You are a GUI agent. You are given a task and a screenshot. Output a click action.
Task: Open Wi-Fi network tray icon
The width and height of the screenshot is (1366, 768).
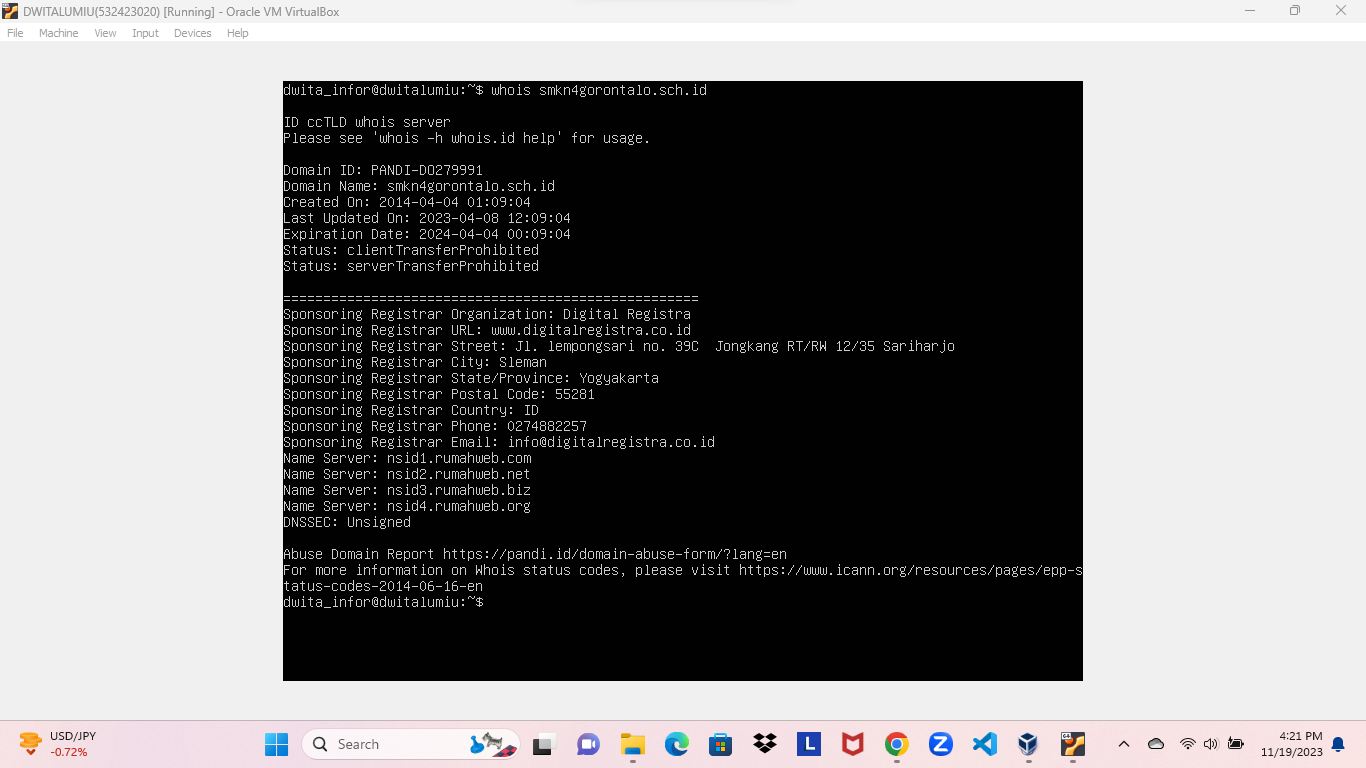(x=1187, y=744)
